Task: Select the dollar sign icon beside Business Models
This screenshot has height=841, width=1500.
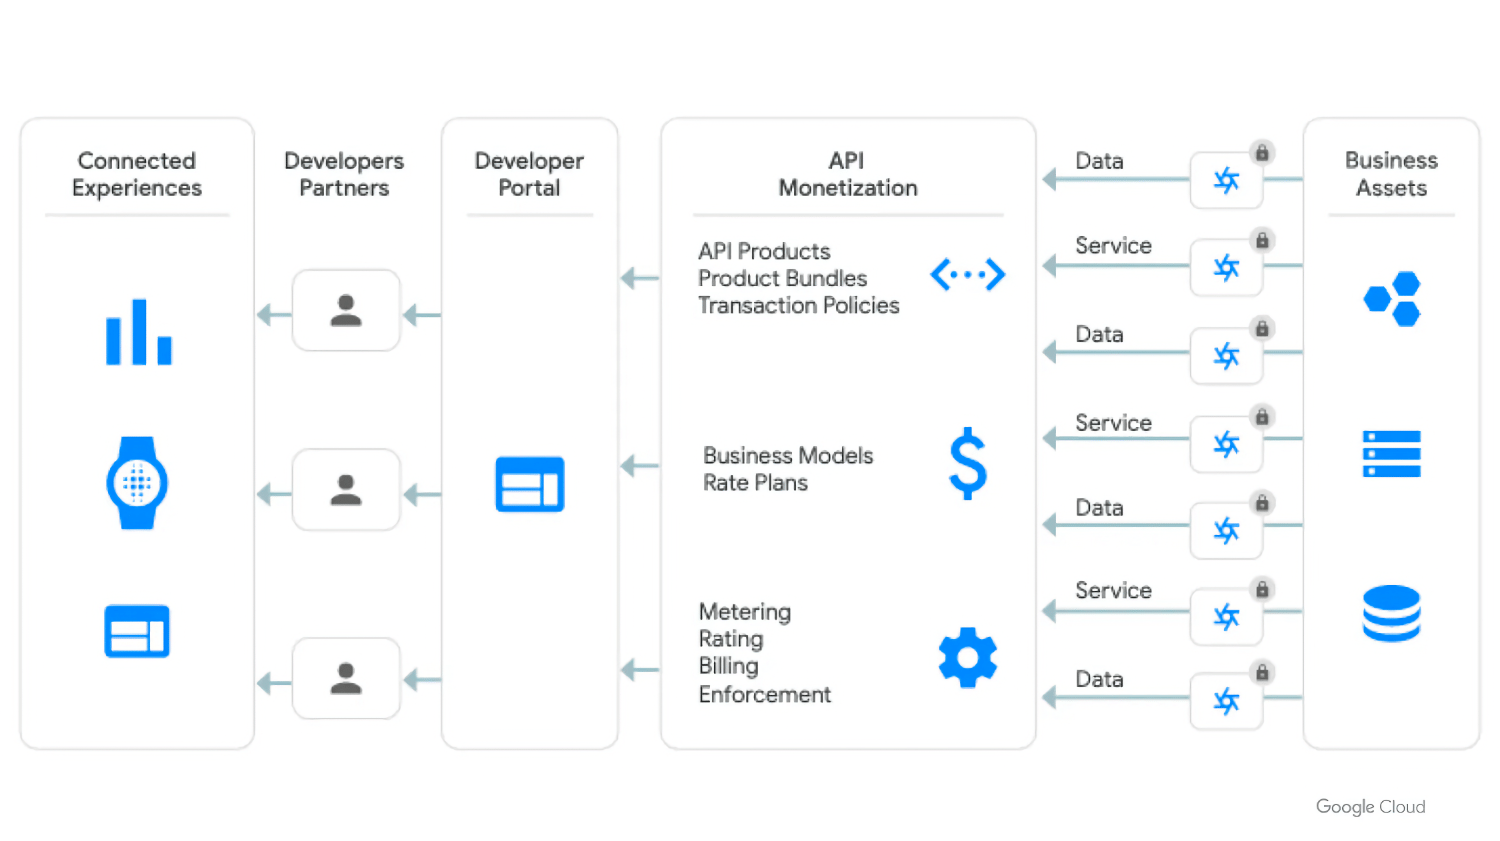Action: pyautogui.click(x=968, y=463)
